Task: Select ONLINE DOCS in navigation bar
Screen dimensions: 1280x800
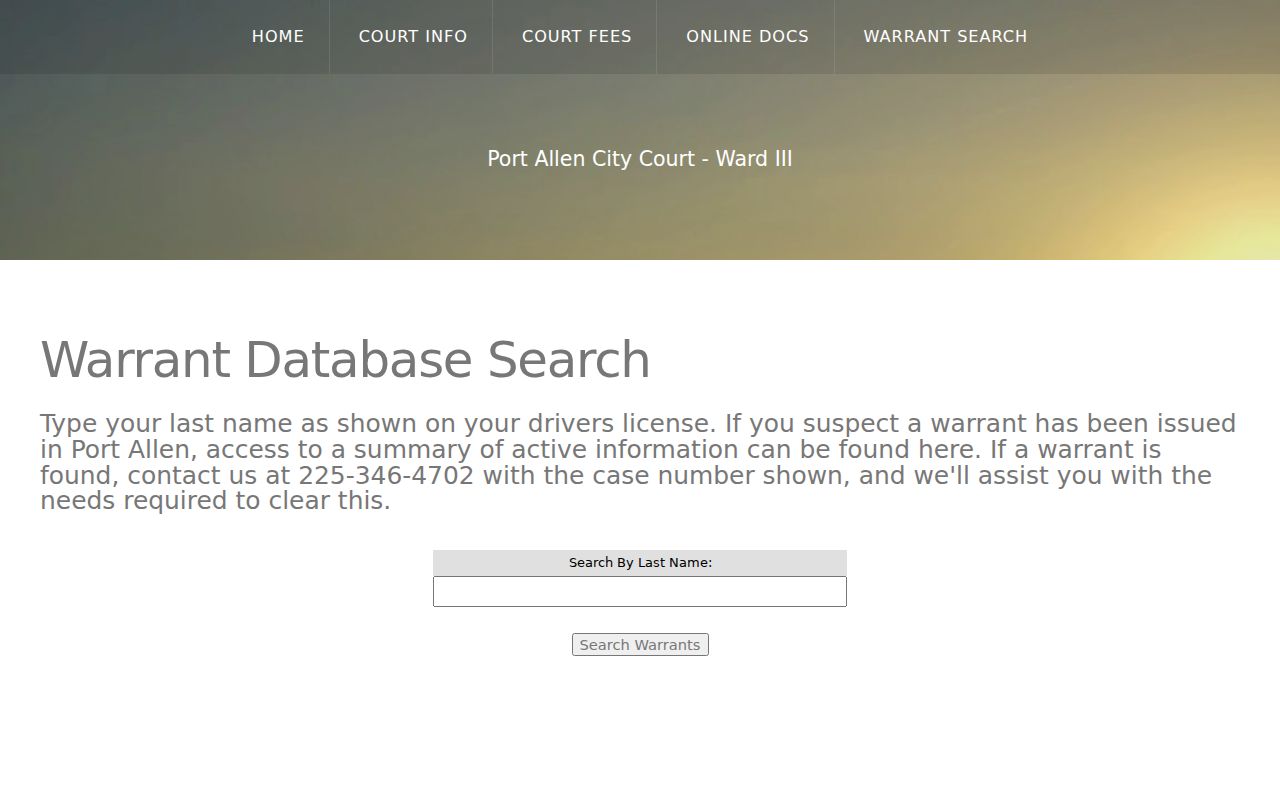Action: click(747, 36)
